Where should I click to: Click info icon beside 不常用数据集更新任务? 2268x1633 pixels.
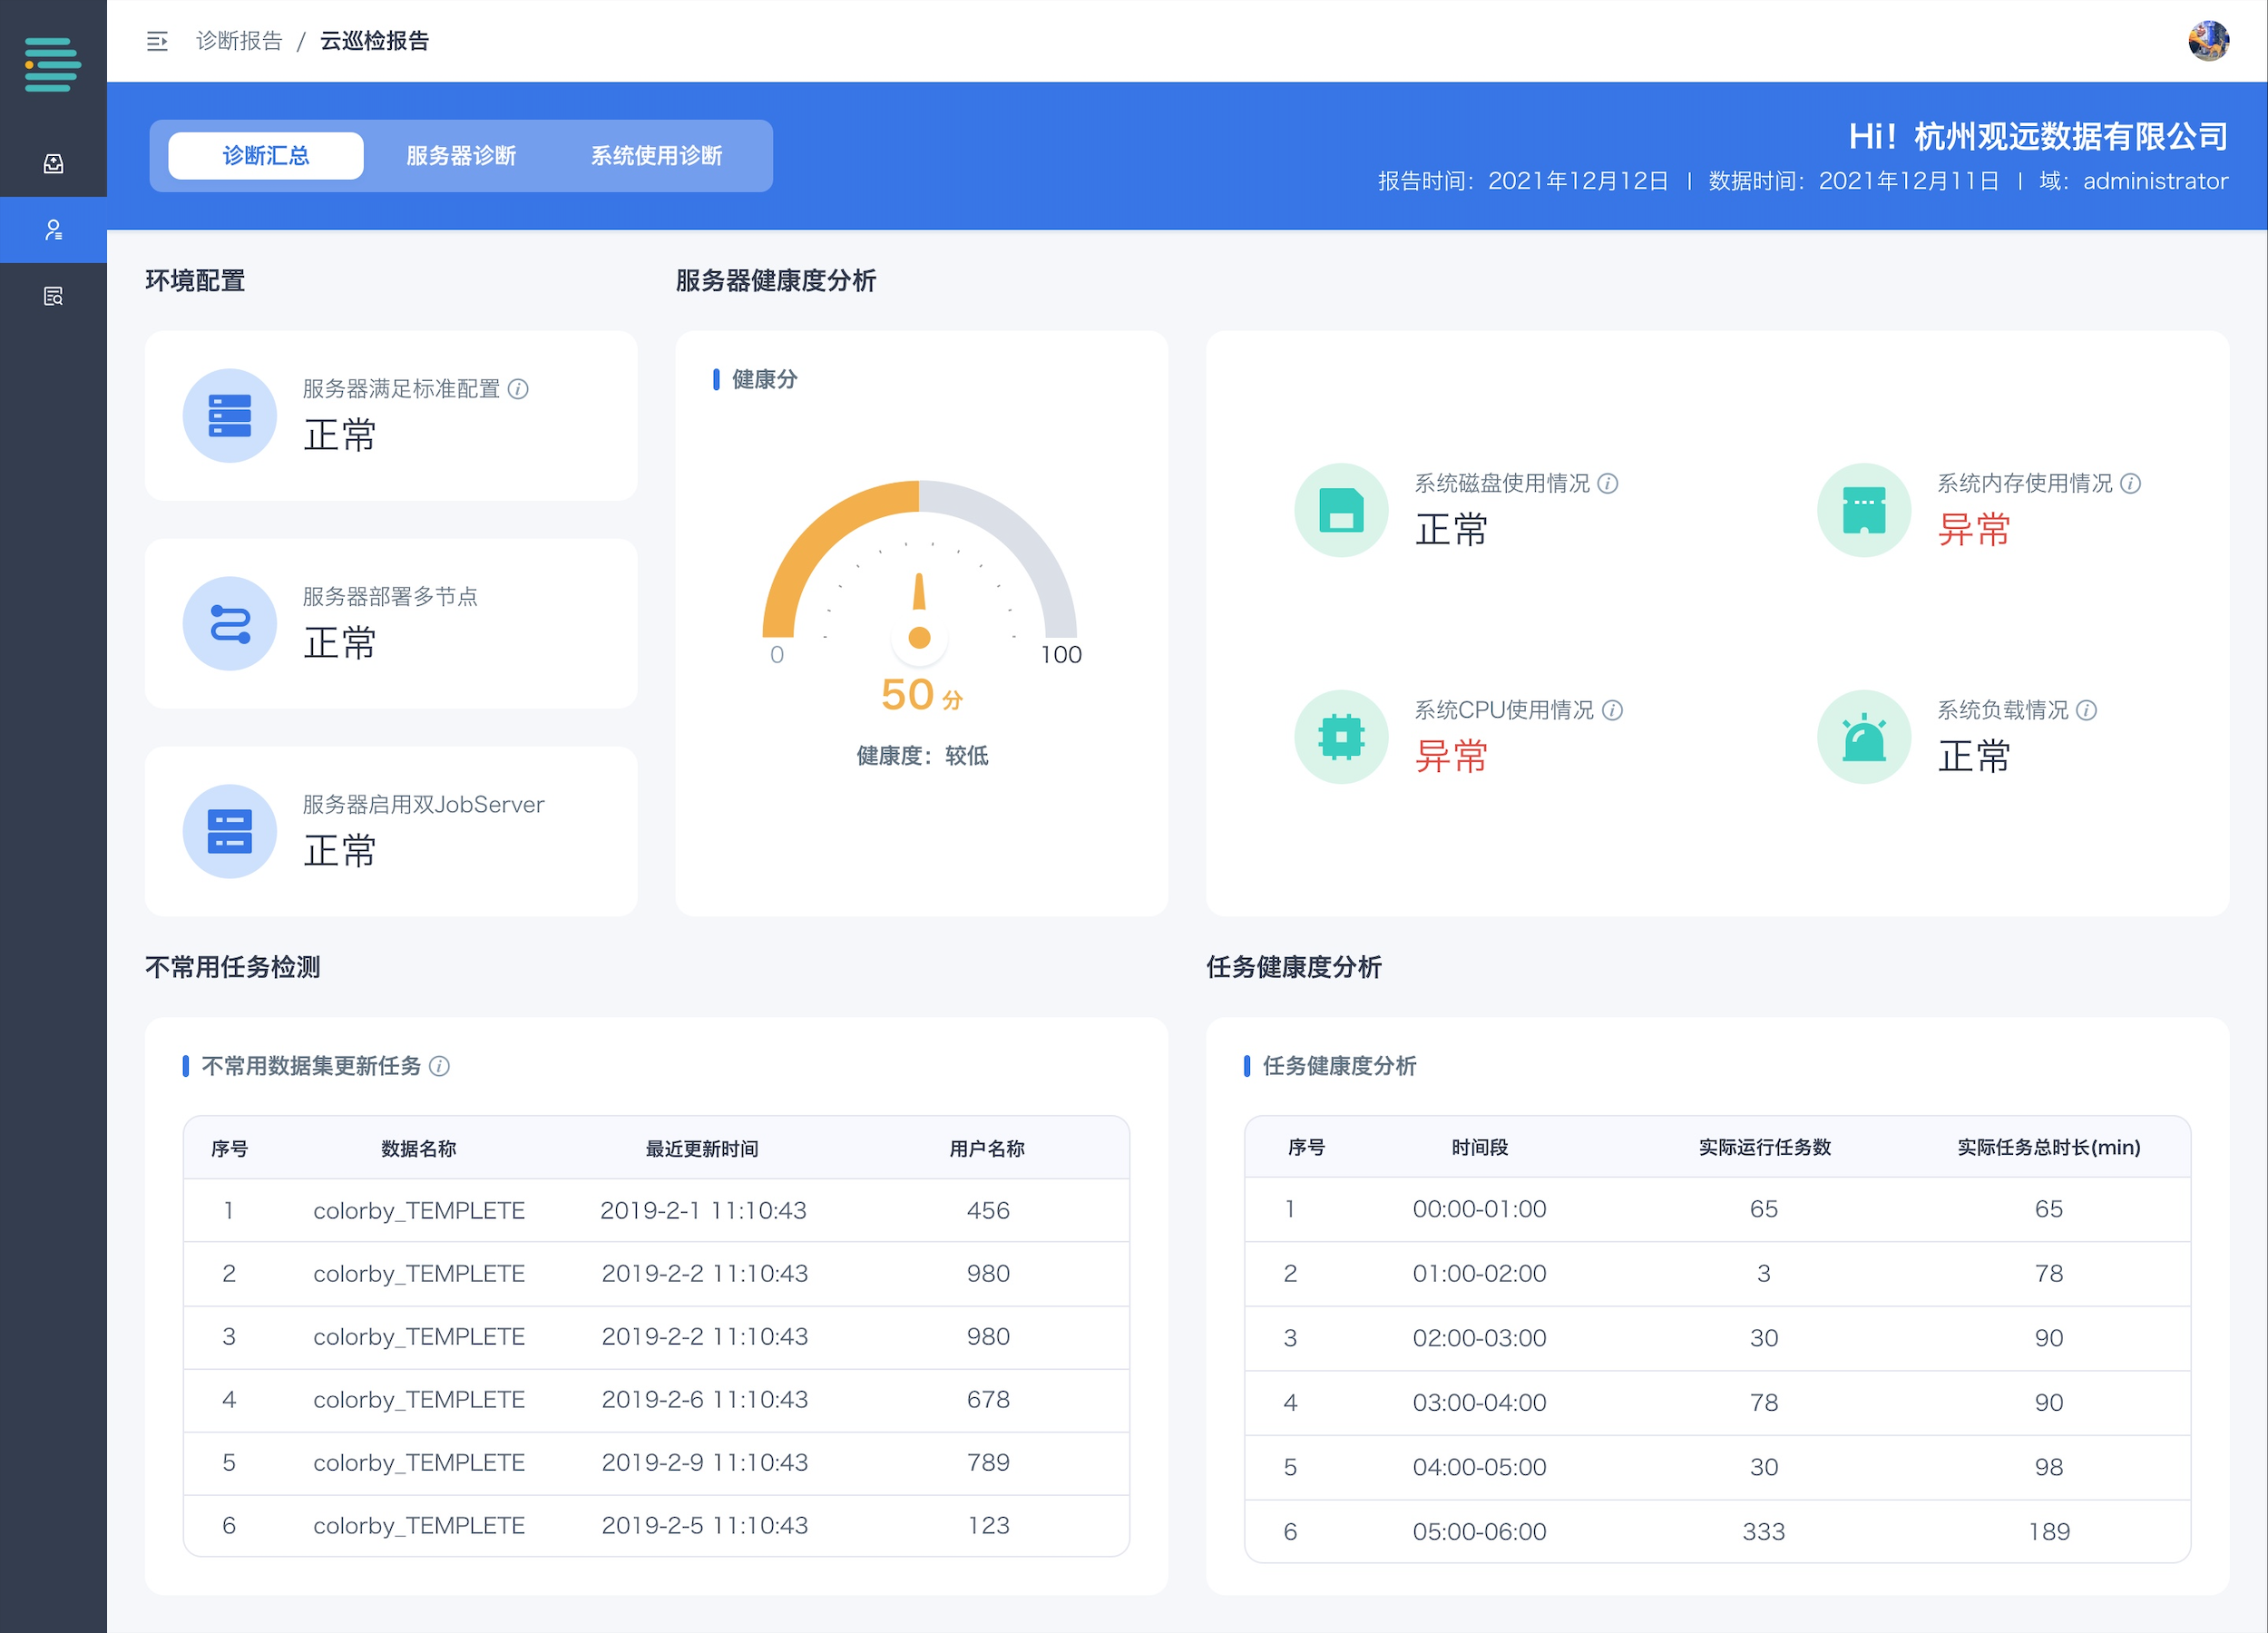pyautogui.click(x=439, y=1066)
